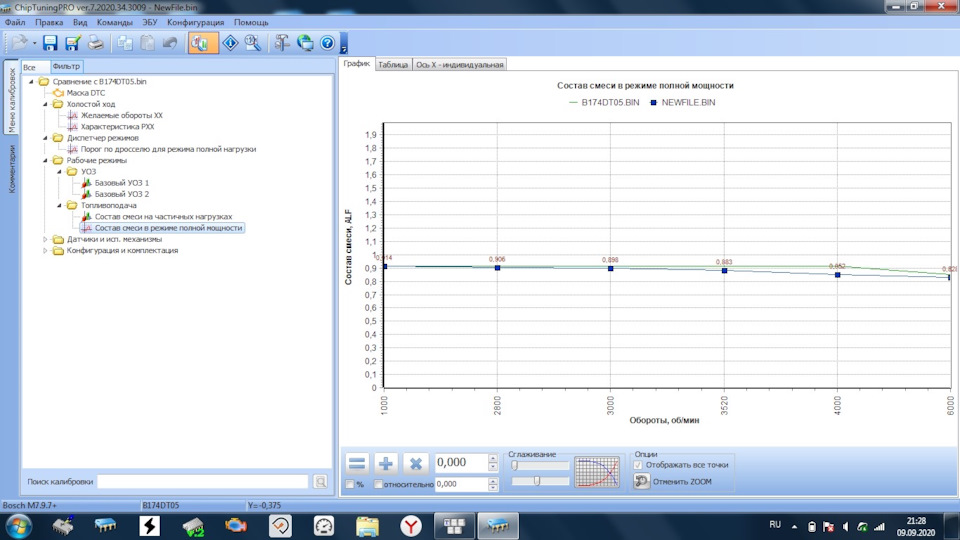960x540 pixels.
Task: Select 'Базовый УОЗ 1' calibration item
Action: pos(122,183)
